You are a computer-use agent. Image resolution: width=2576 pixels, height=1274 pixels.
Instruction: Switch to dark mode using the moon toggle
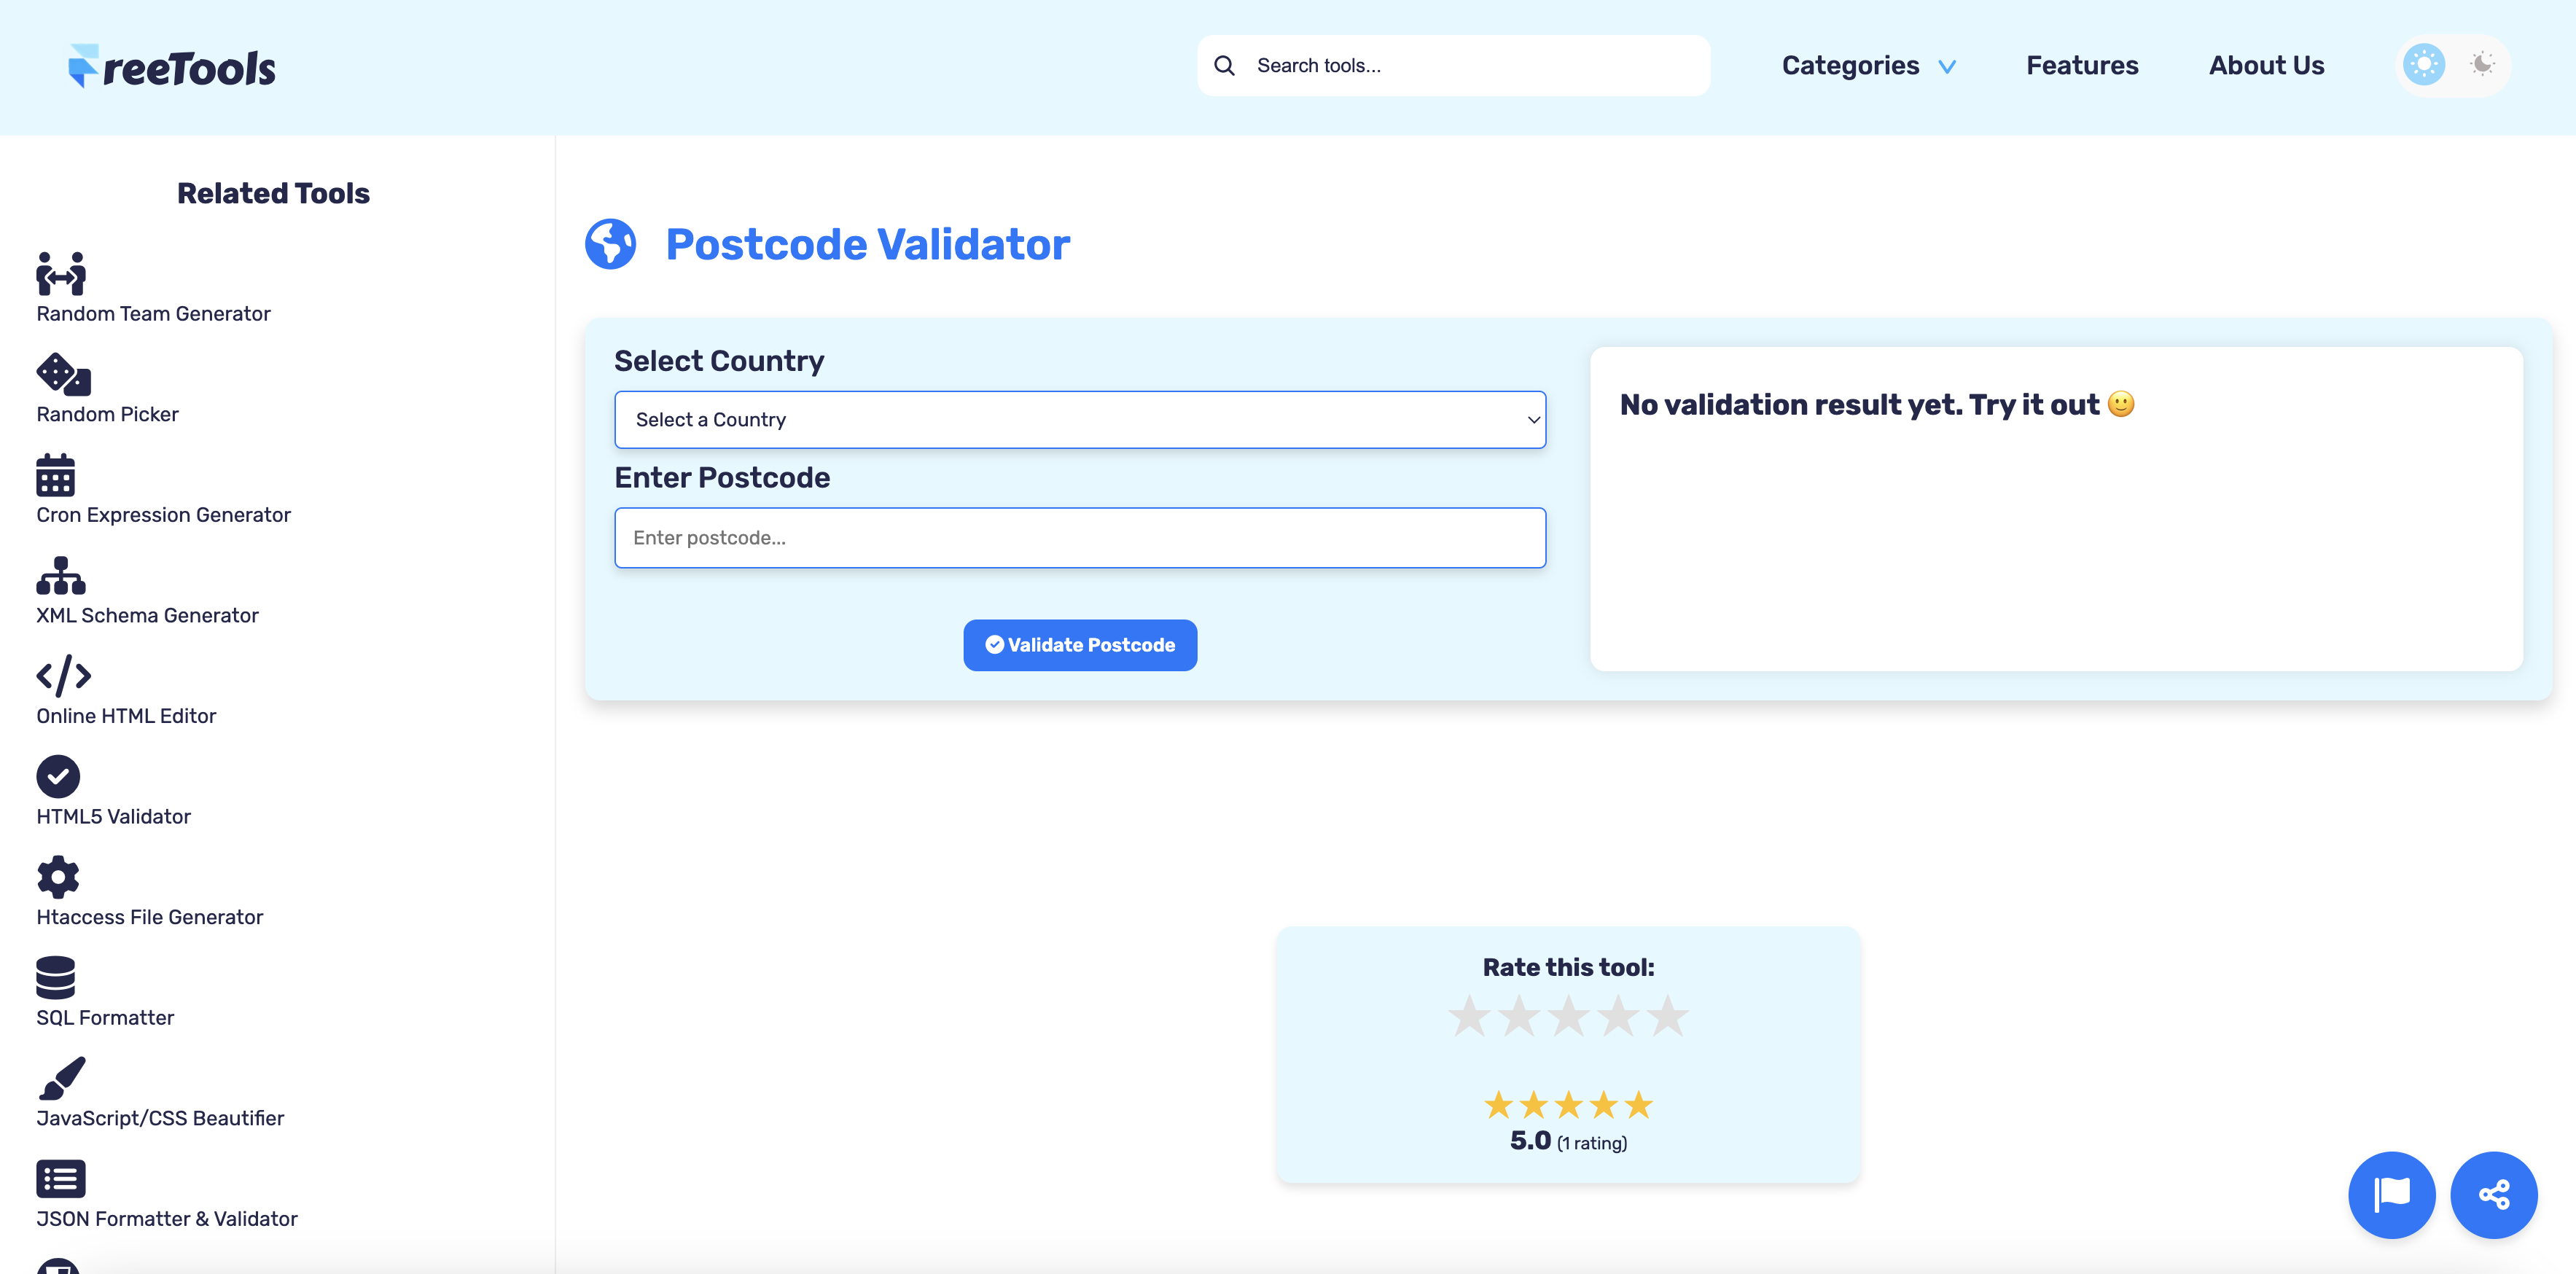click(2483, 64)
